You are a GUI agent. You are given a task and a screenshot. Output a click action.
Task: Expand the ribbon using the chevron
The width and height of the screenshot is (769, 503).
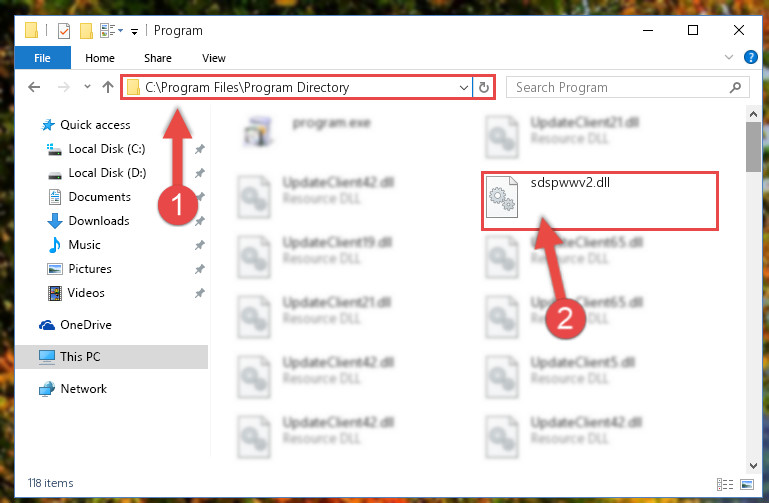(729, 57)
